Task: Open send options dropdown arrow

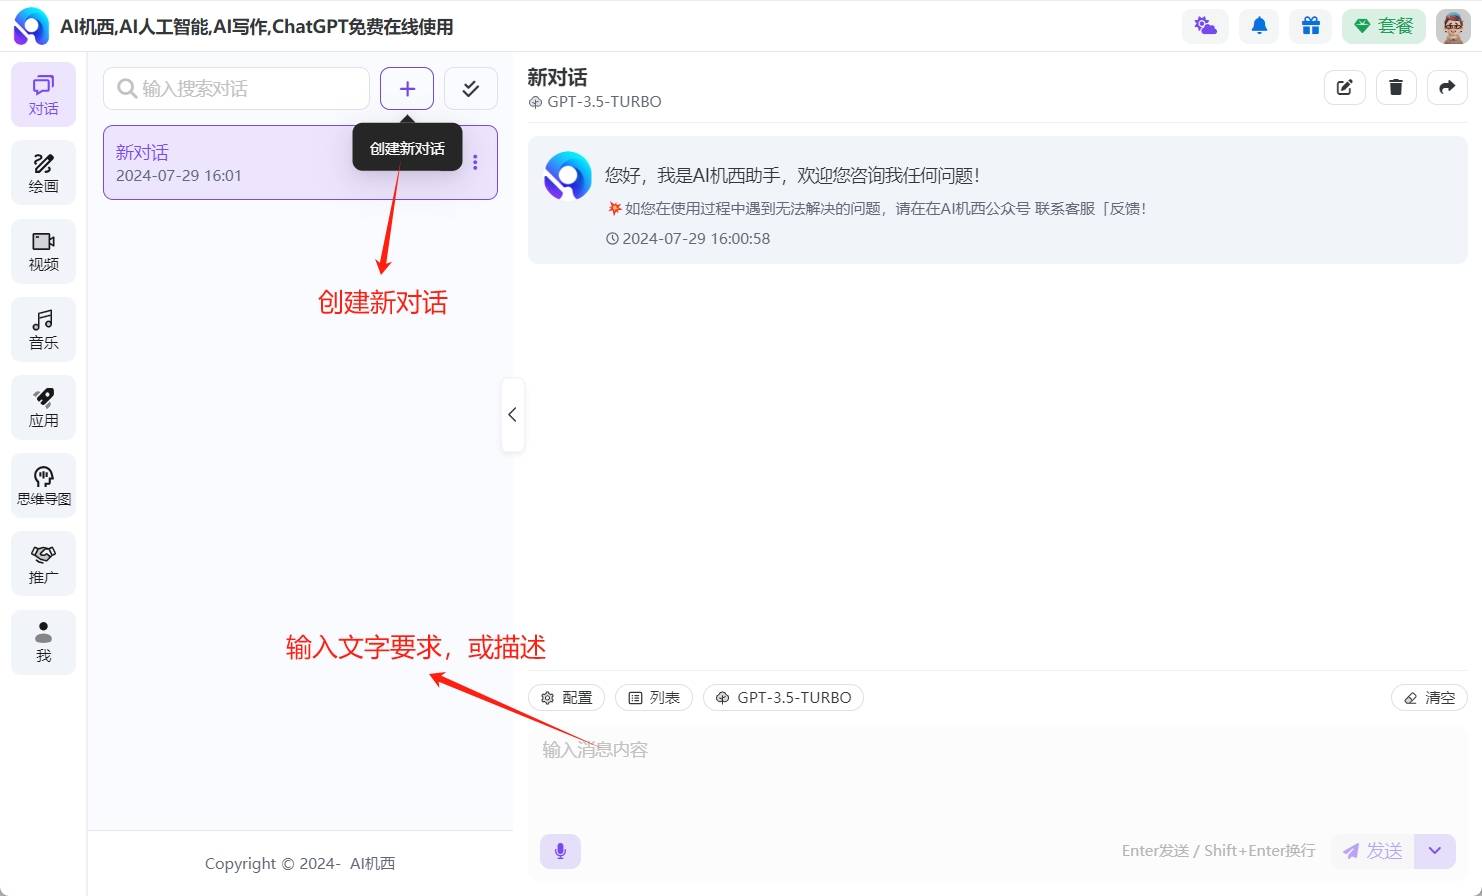Action: click(x=1435, y=851)
